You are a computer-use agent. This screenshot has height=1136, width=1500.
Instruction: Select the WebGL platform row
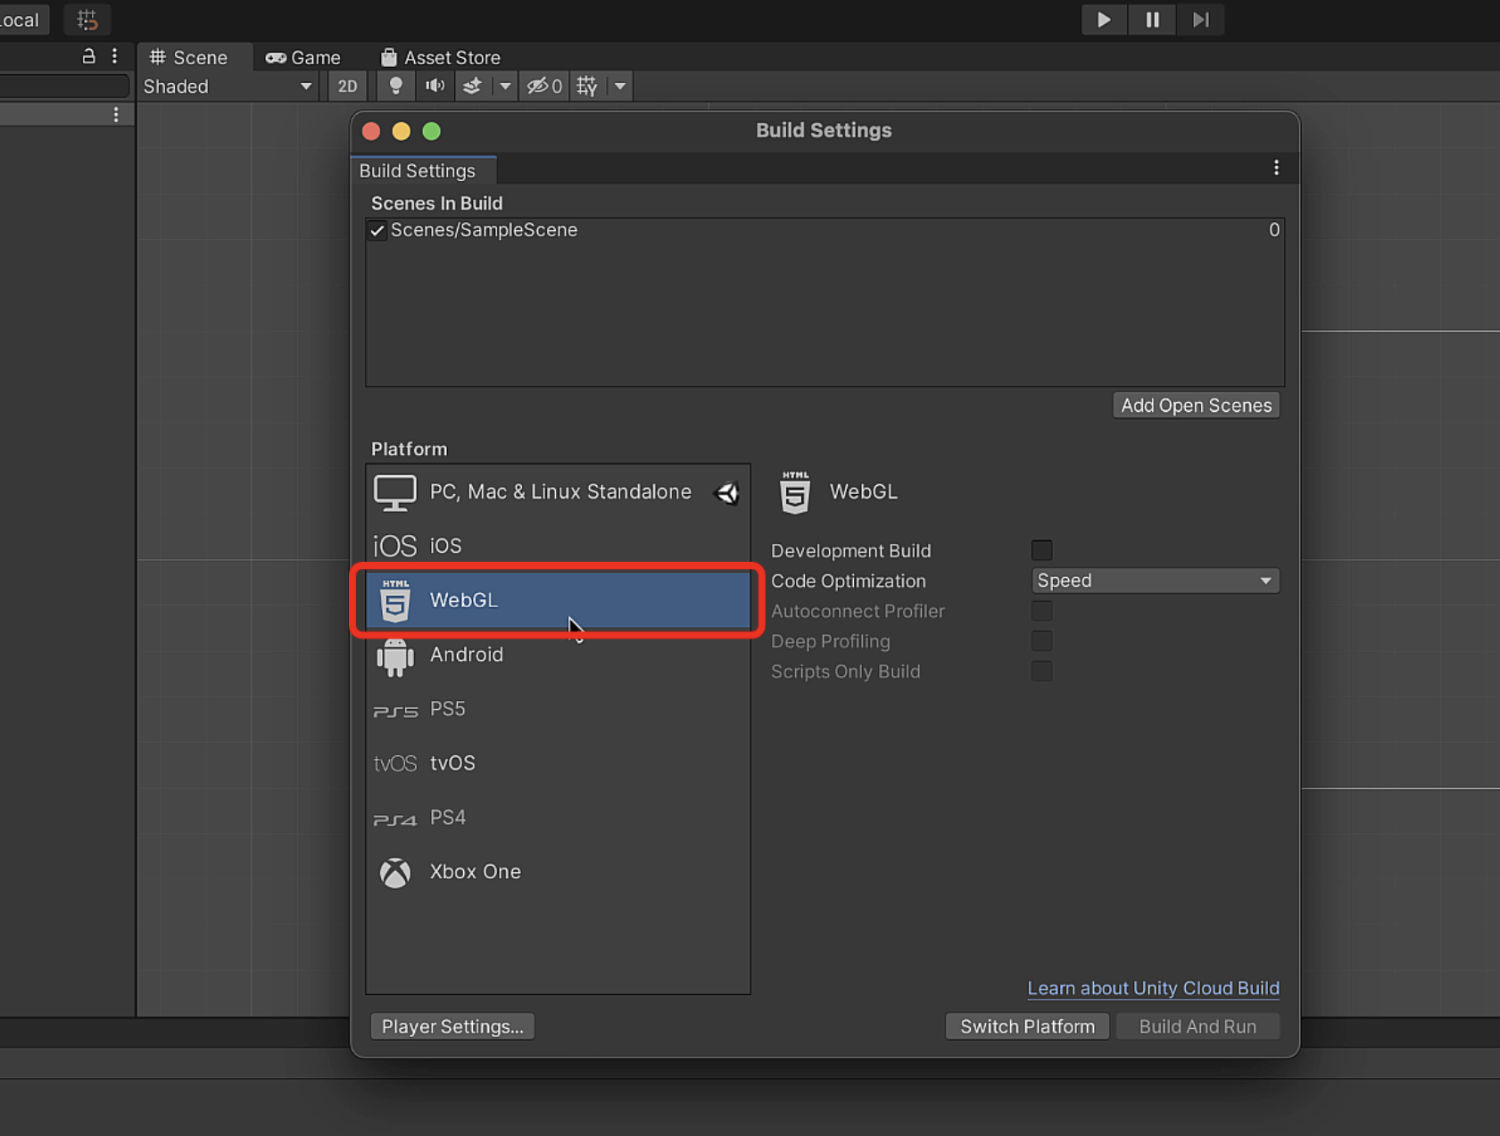coord(558,600)
